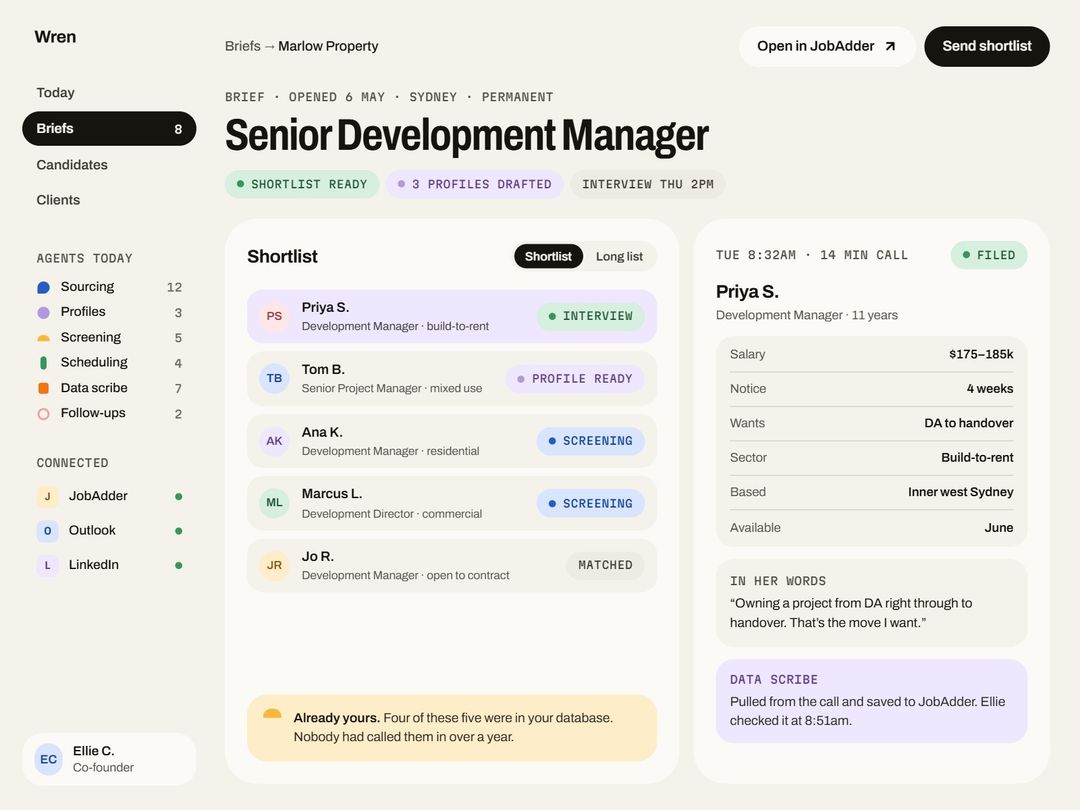1080x810 pixels.
Task: Select Briefs in the sidebar navigation
Action: 109,129
